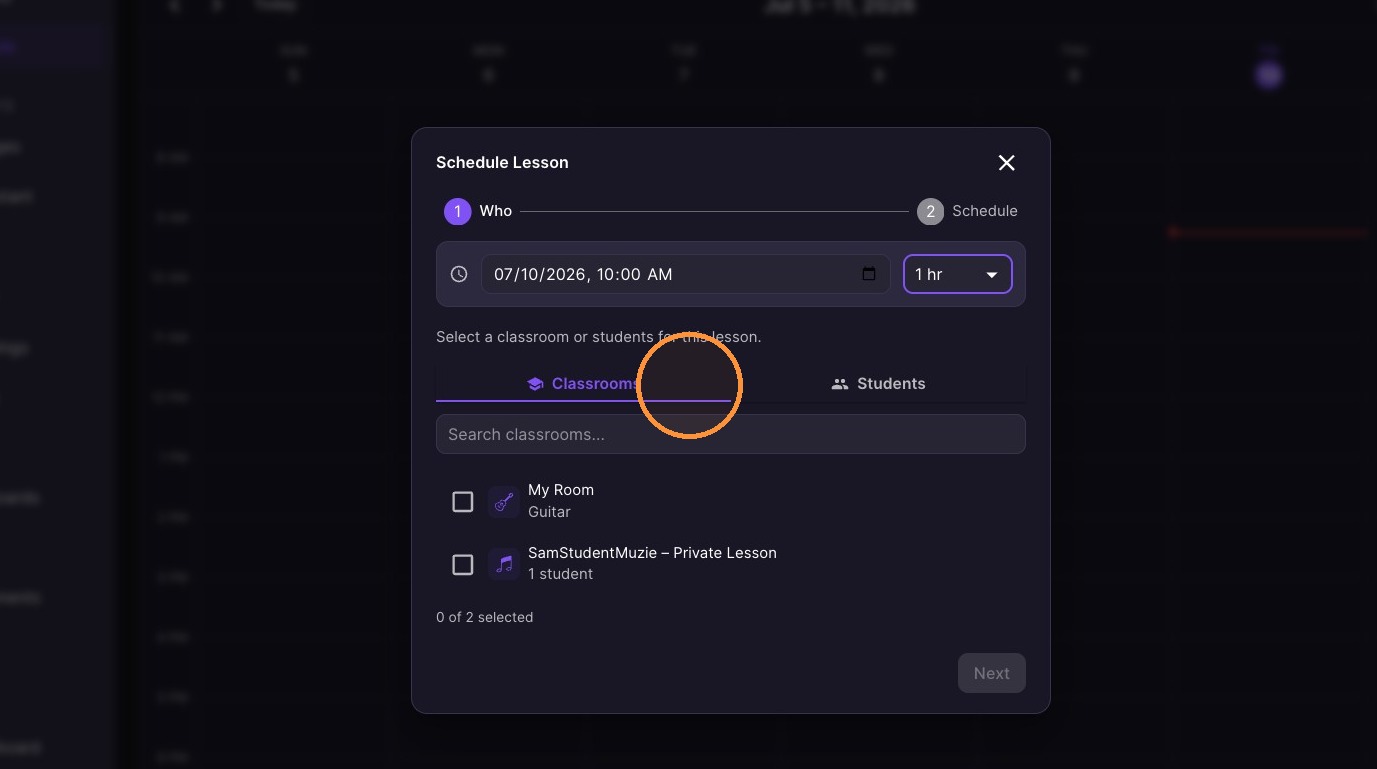Image resolution: width=1377 pixels, height=769 pixels.
Task: Open the calendar picker icon in date field
Action: pos(869,274)
